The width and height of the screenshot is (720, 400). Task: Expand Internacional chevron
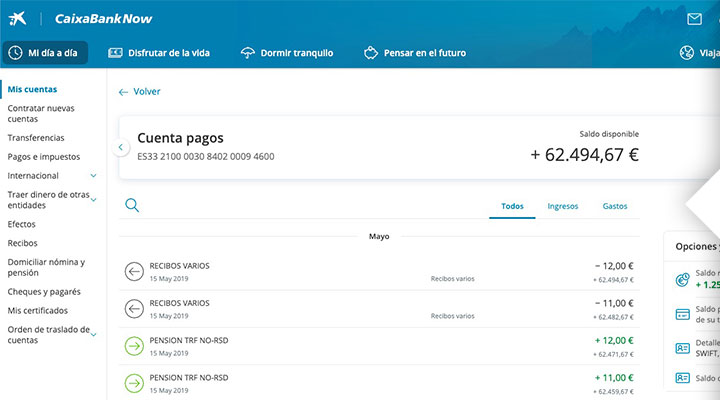tap(93, 176)
